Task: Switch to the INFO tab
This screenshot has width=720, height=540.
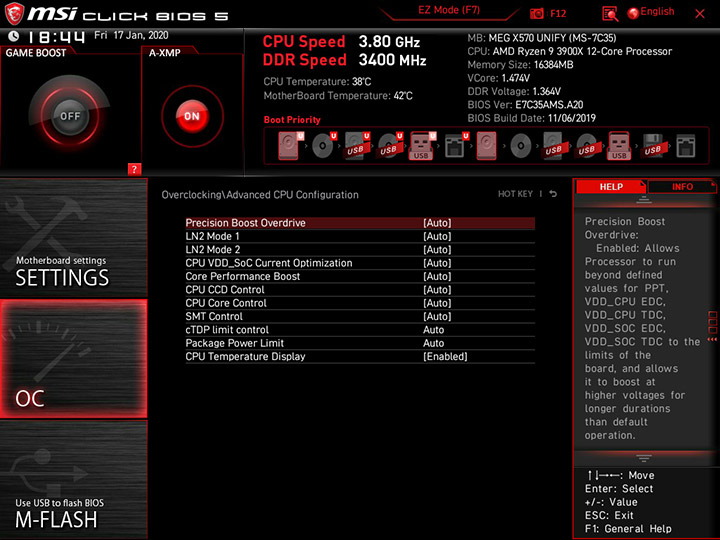Action: [682, 186]
